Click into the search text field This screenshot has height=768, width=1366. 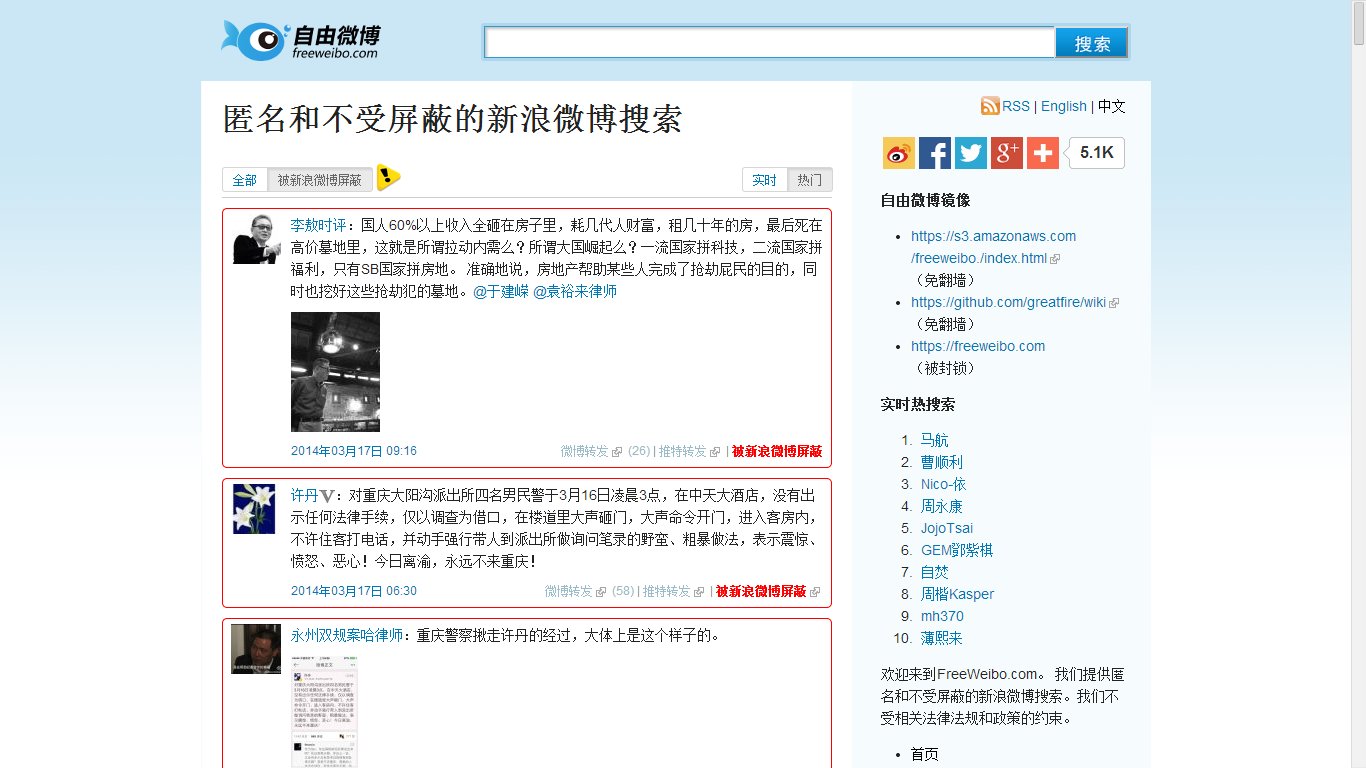coord(769,43)
